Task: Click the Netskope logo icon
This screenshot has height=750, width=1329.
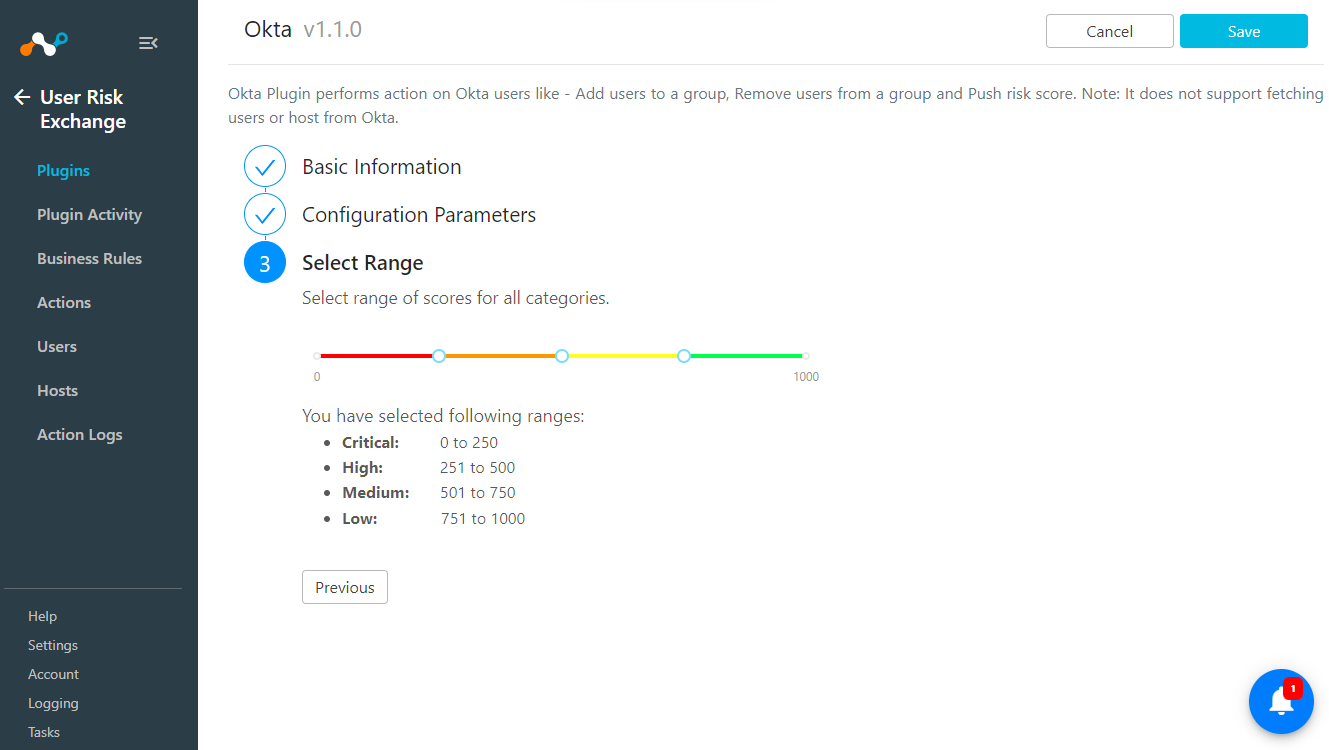Action: [44, 43]
